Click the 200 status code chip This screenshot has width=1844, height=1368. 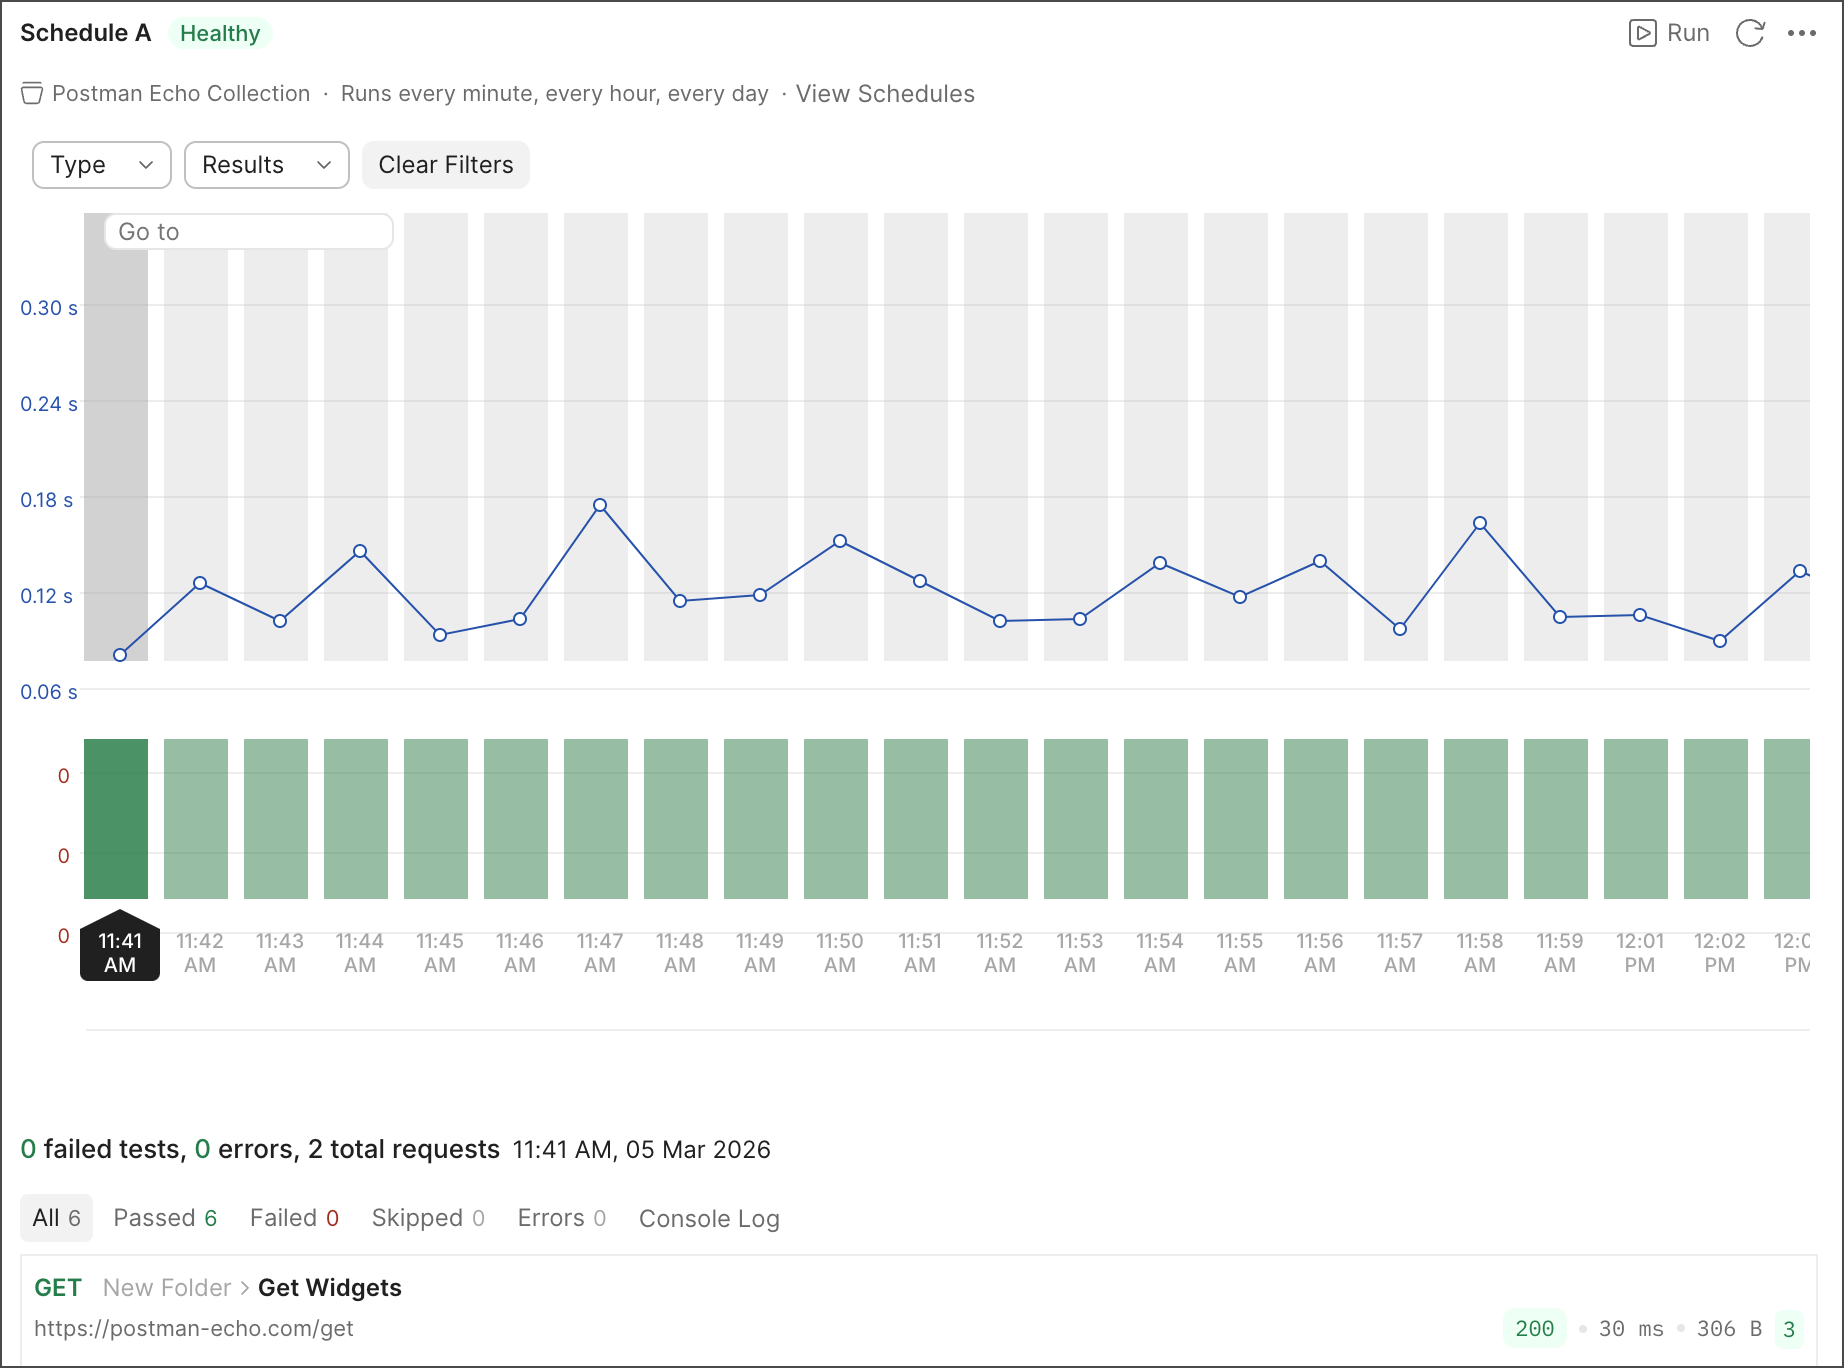click(1535, 1328)
